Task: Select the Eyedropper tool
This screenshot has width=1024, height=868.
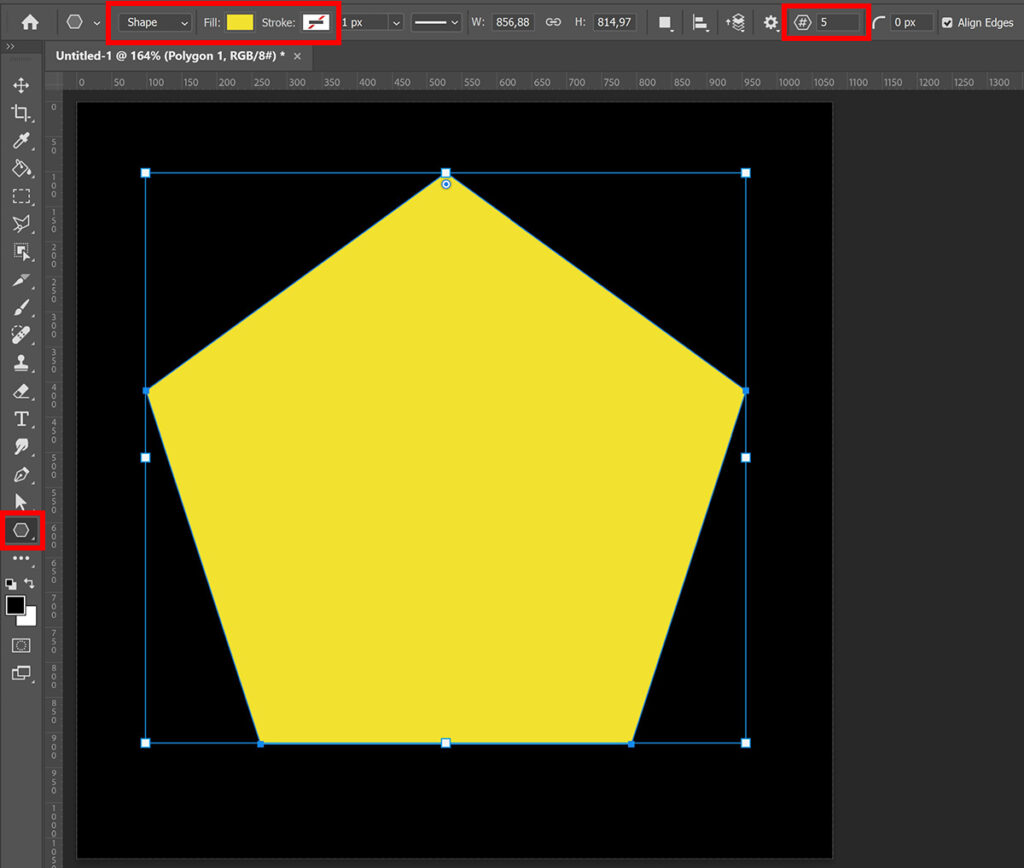Action: (x=21, y=141)
